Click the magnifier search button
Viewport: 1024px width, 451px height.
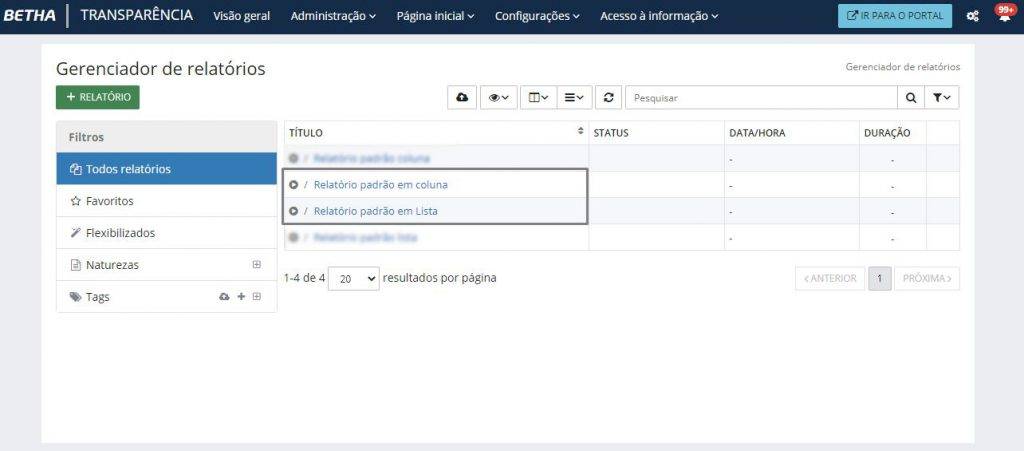[911, 98]
